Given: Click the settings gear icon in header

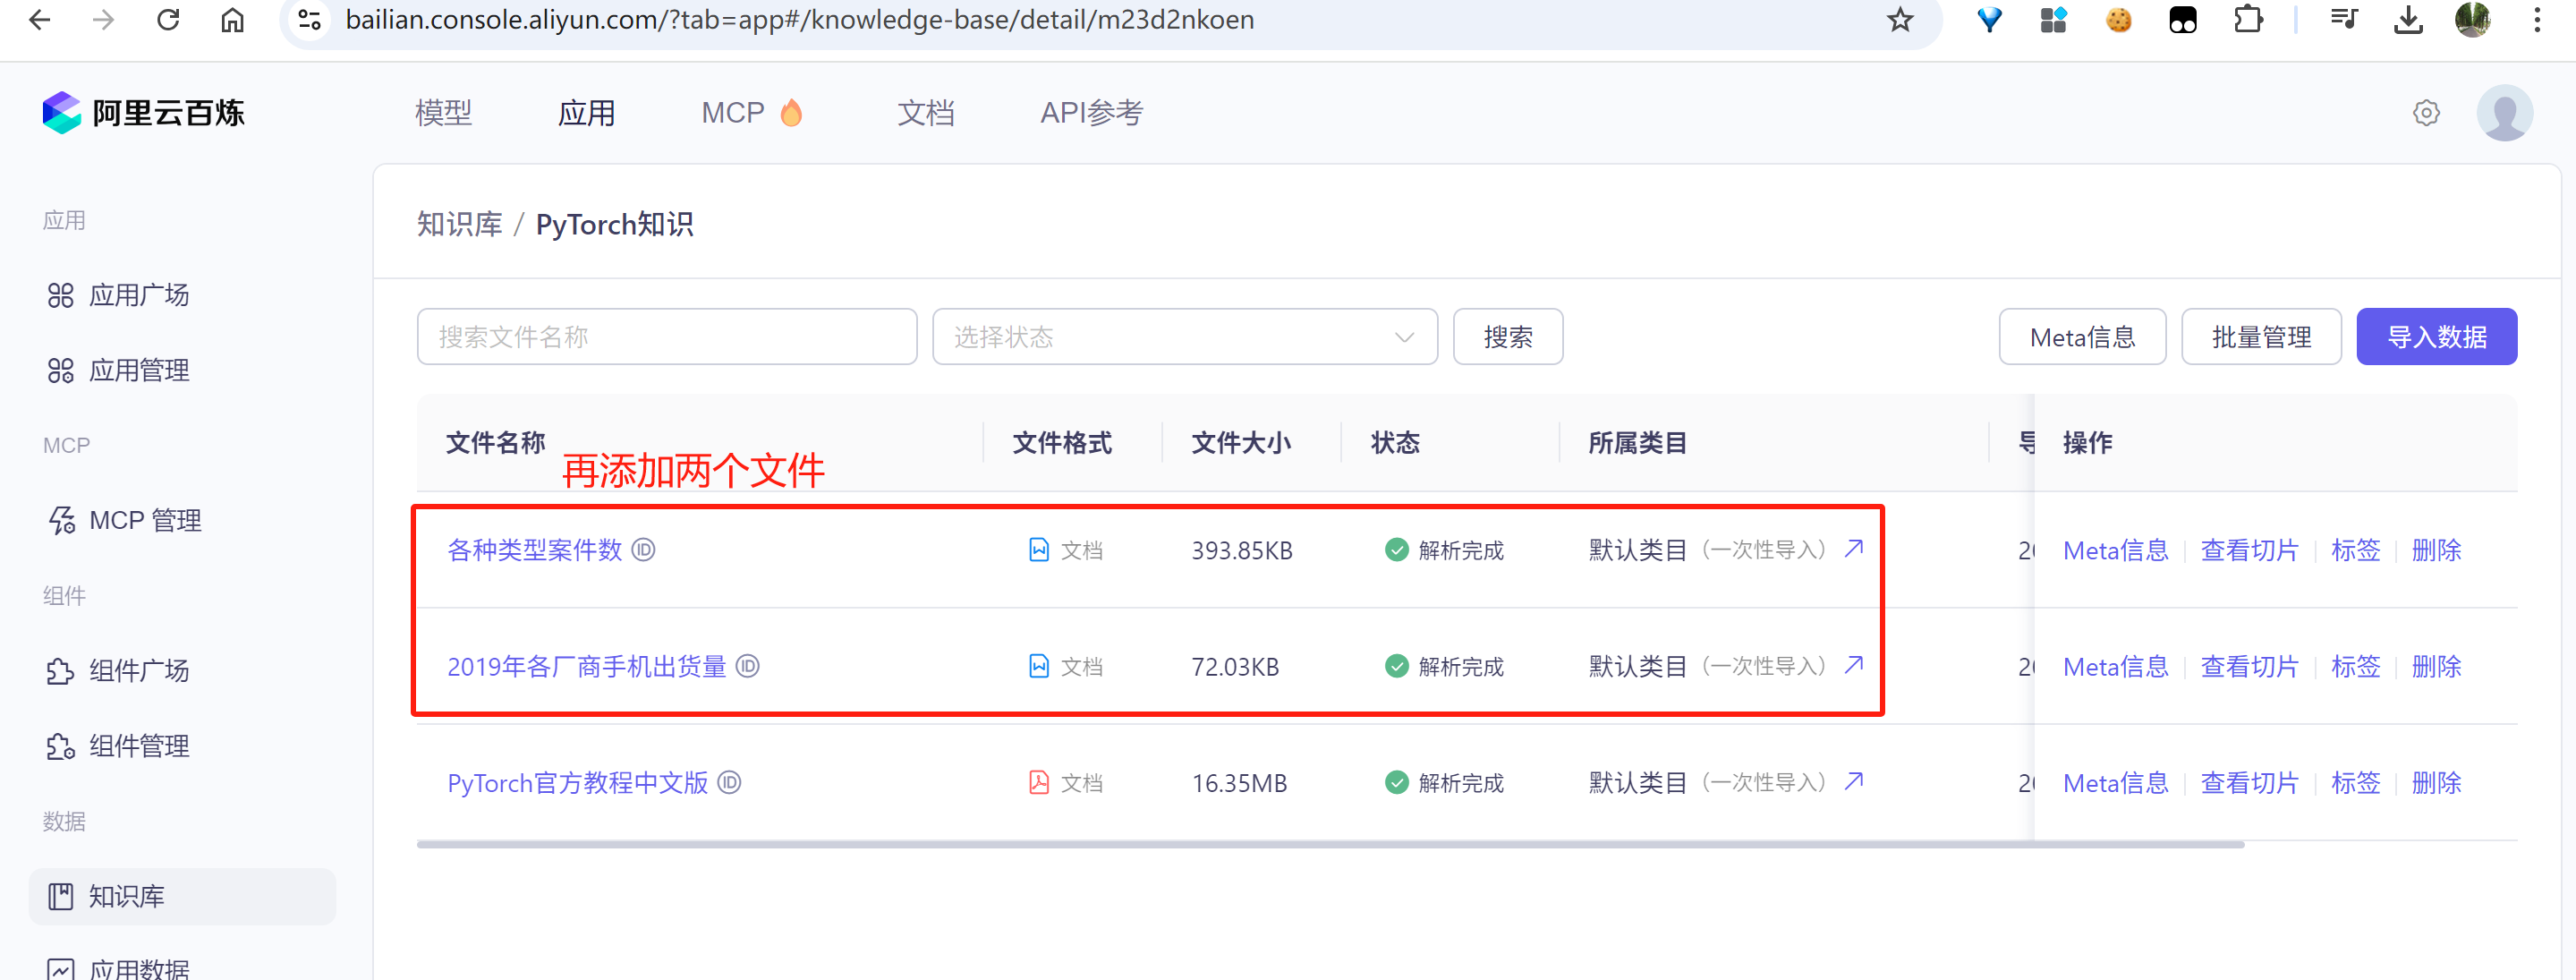Looking at the screenshot, I should point(2426,113).
